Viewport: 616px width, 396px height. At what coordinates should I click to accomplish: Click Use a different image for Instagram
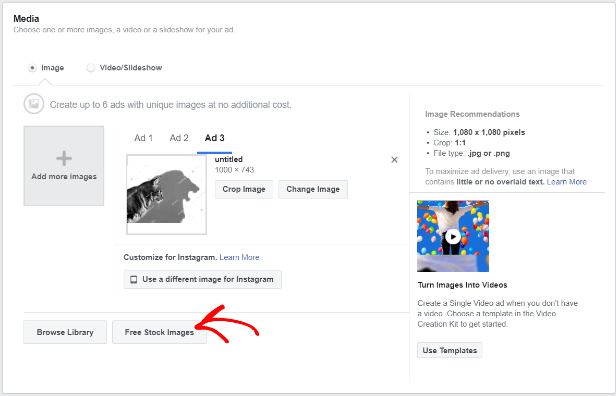pyautogui.click(x=202, y=279)
